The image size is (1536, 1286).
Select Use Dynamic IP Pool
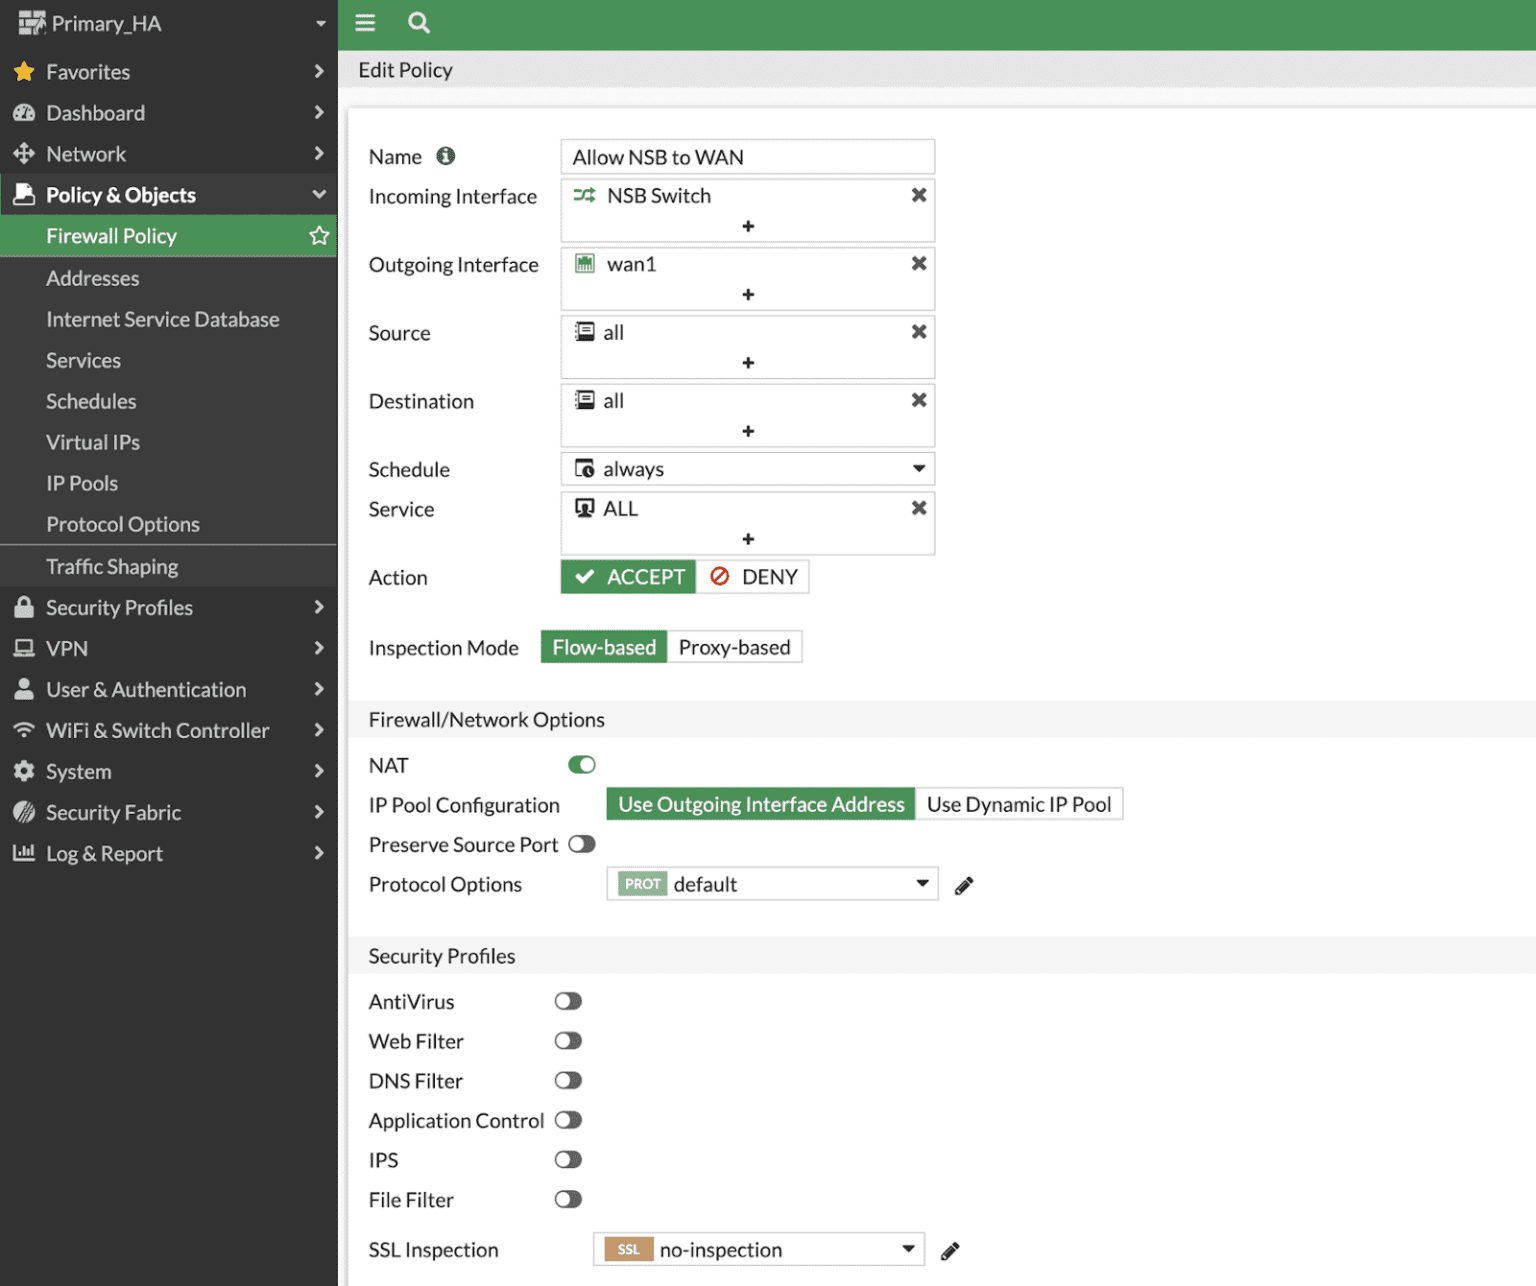coord(1019,803)
